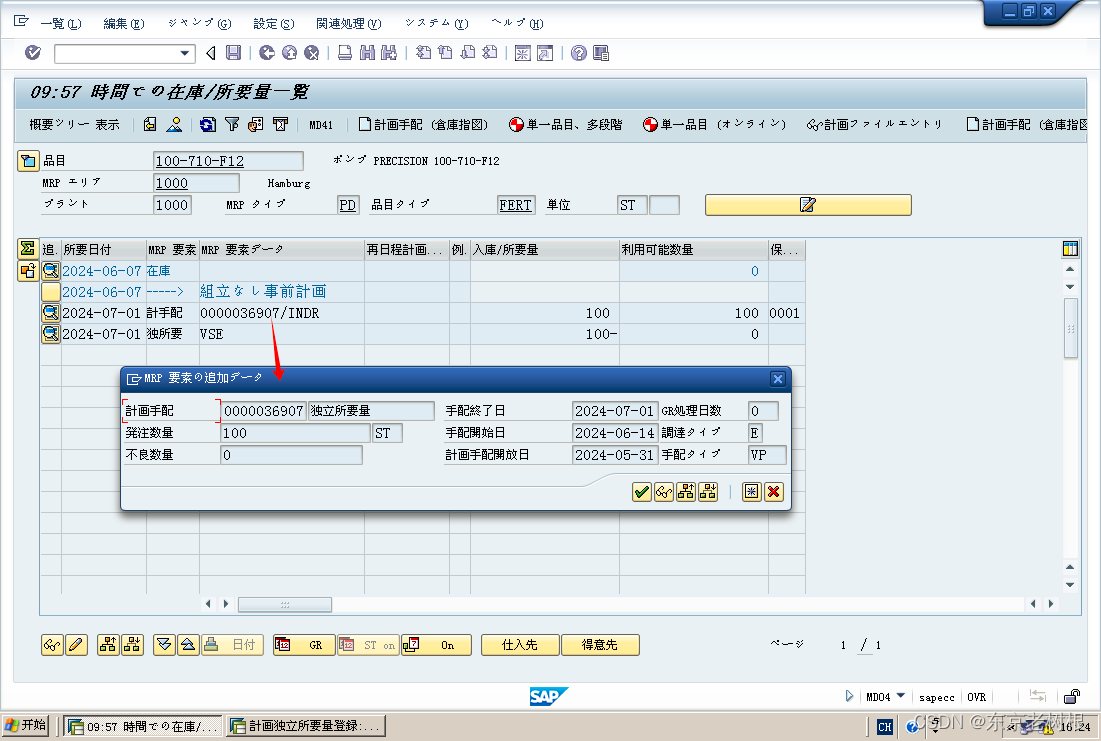Open Find with the binoculars icon
Screen dimensions: 1101x741
[x=366, y=53]
